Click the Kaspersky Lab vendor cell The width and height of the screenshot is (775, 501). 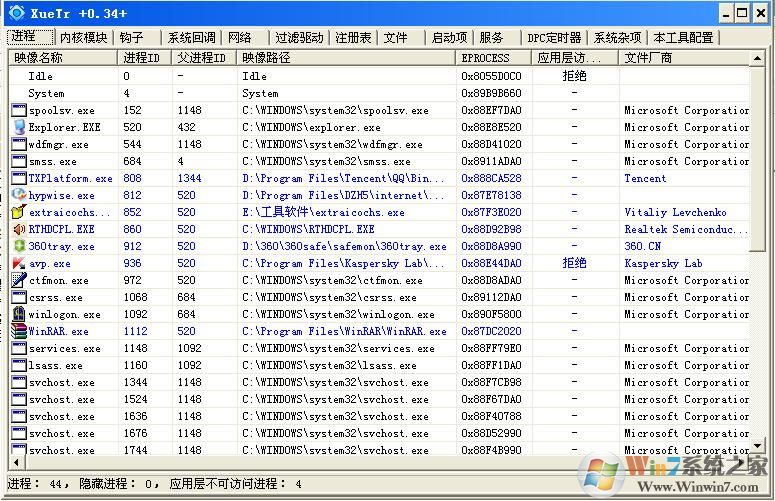tap(663, 263)
